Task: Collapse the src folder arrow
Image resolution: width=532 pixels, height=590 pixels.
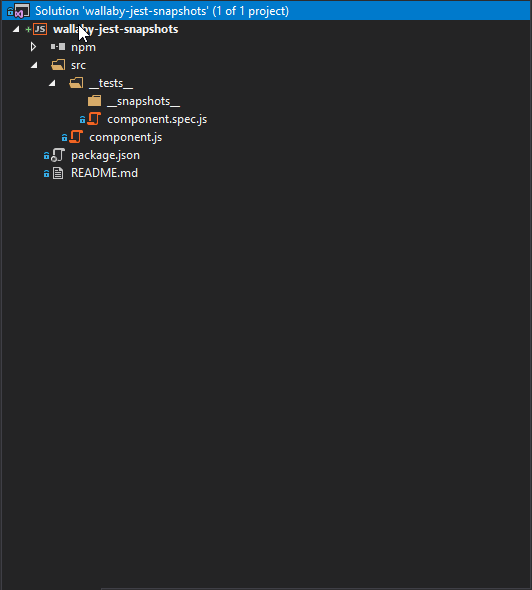Action: (x=34, y=65)
